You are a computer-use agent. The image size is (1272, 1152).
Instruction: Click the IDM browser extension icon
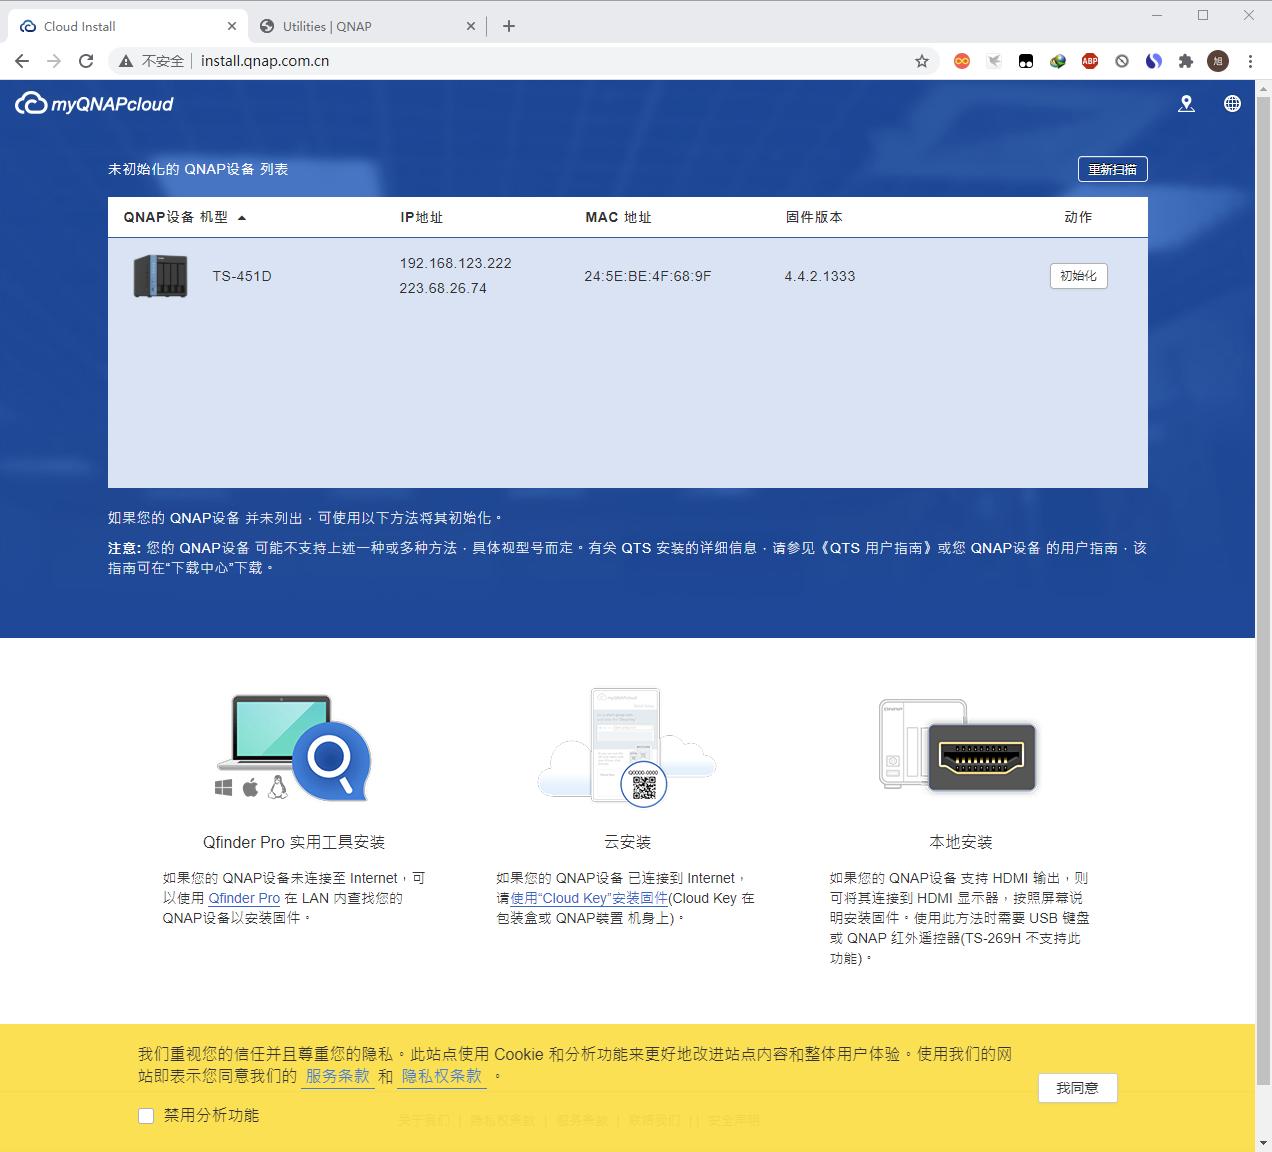[x=1057, y=61]
